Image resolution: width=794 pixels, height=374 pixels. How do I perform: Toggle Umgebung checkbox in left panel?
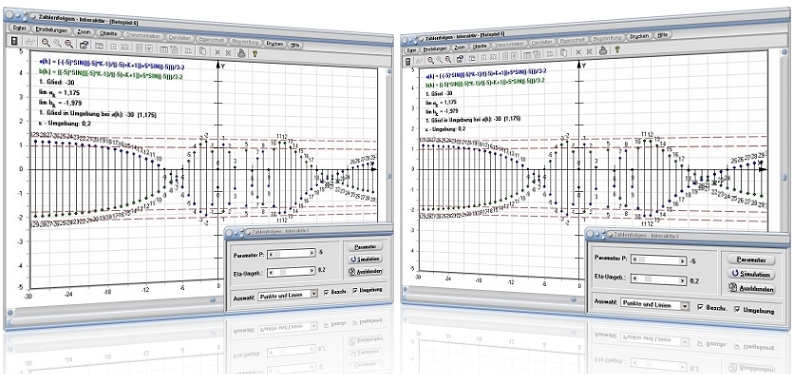coord(355,290)
